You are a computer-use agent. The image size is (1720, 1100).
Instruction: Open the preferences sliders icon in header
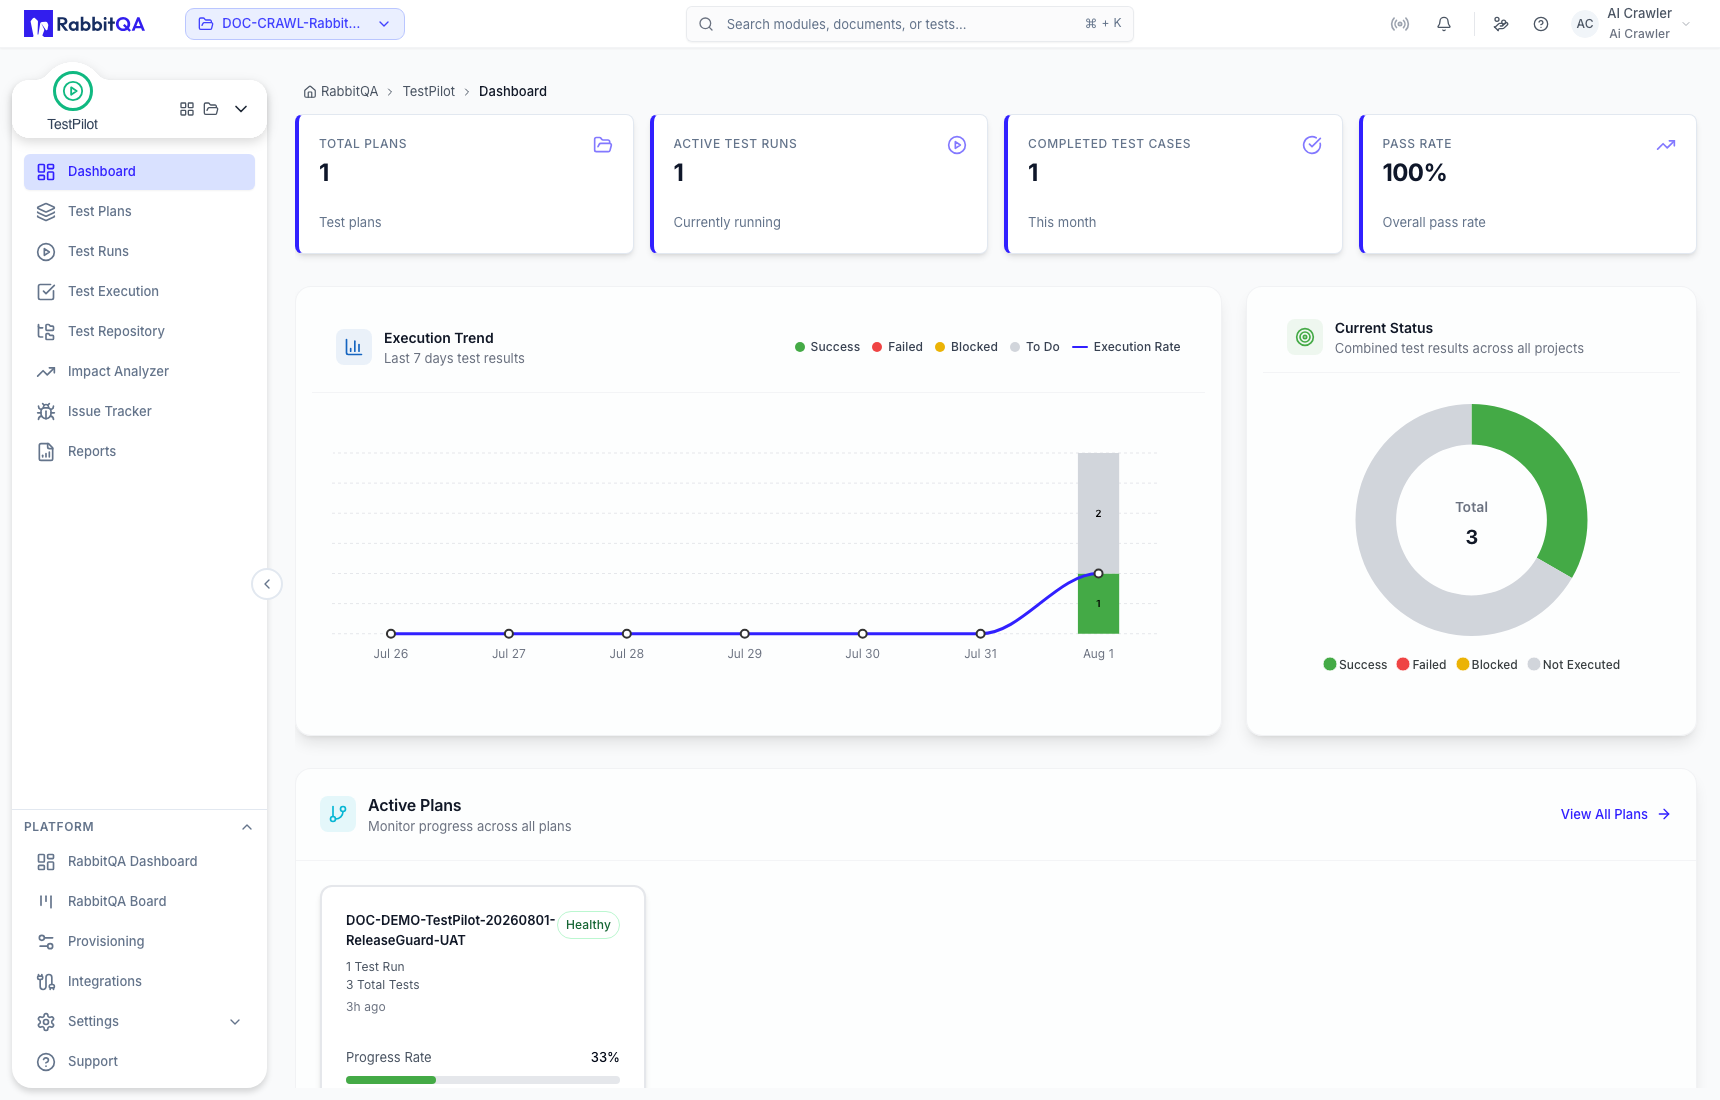[1501, 24]
